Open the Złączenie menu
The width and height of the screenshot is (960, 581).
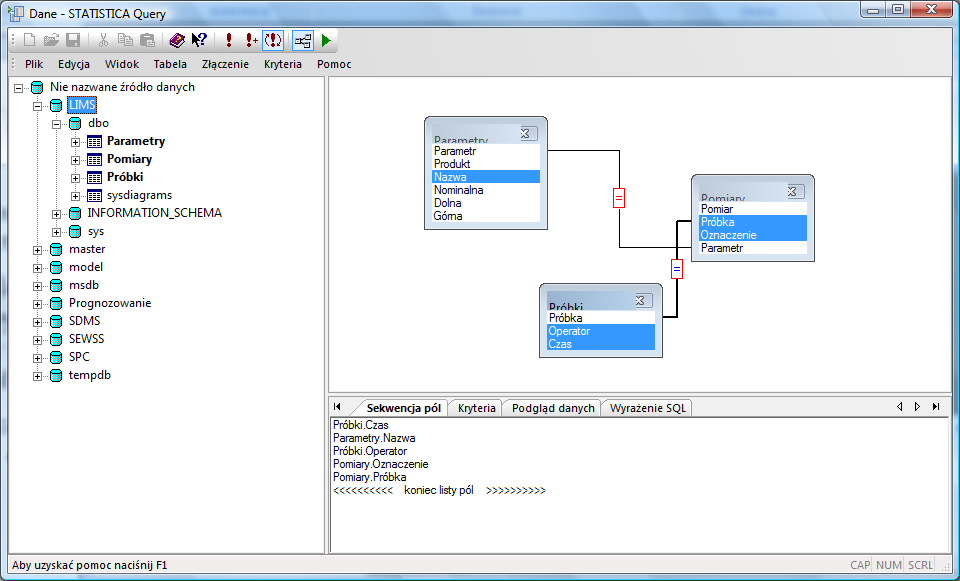[x=225, y=64]
